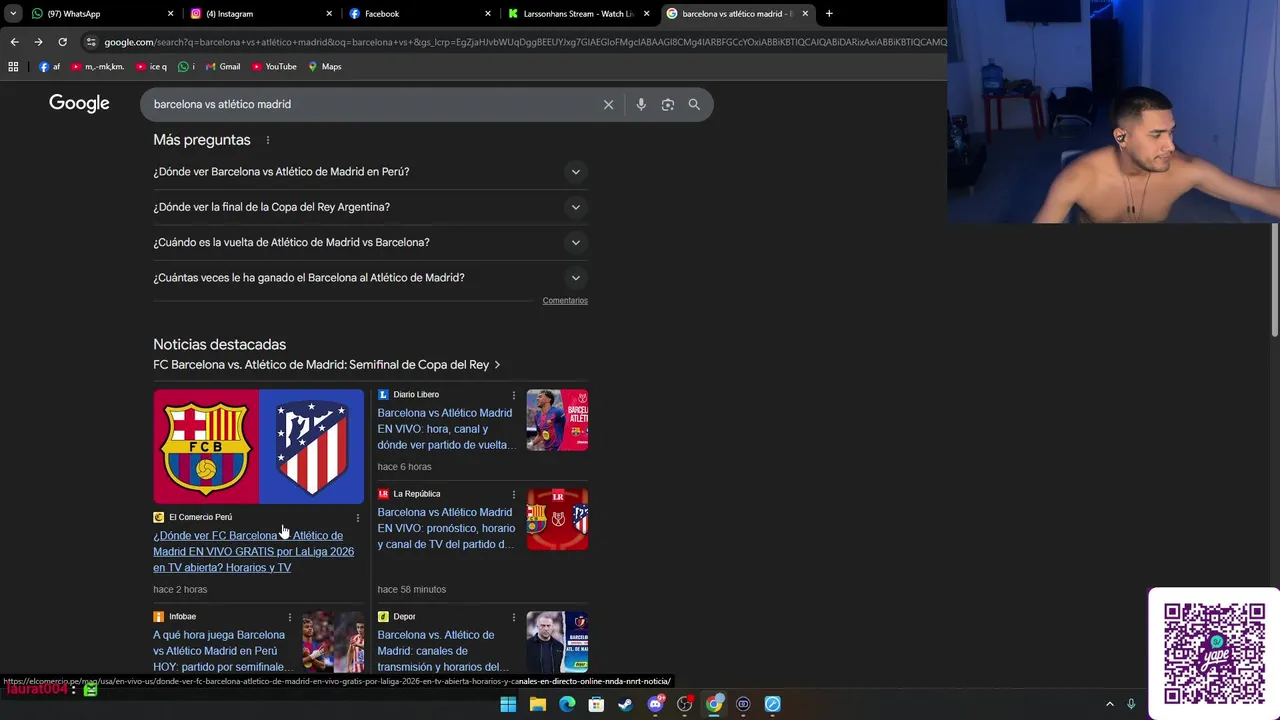Image resolution: width=1280 pixels, height=720 pixels.
Task: Start voice search with the microphone icon
Action: point(641,105)
